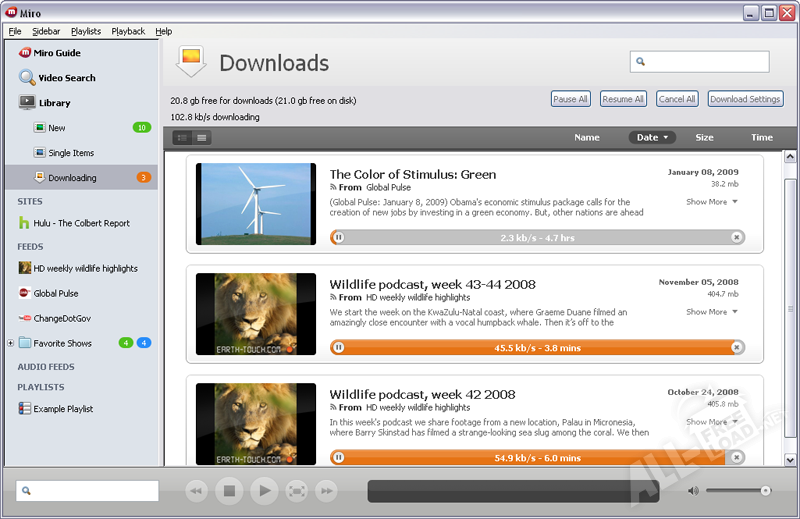Open Video Search in the sidebar
Image resolution: width=800 pixels, height=519 pixels.
pos(67,78)
